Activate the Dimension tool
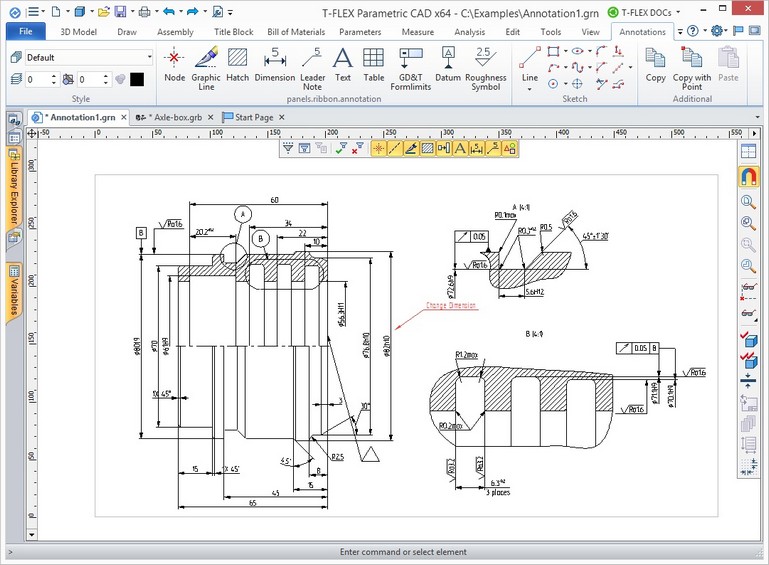Image resolution: width=769 pixels, height=565 pixels. click(x=274, y=64)
